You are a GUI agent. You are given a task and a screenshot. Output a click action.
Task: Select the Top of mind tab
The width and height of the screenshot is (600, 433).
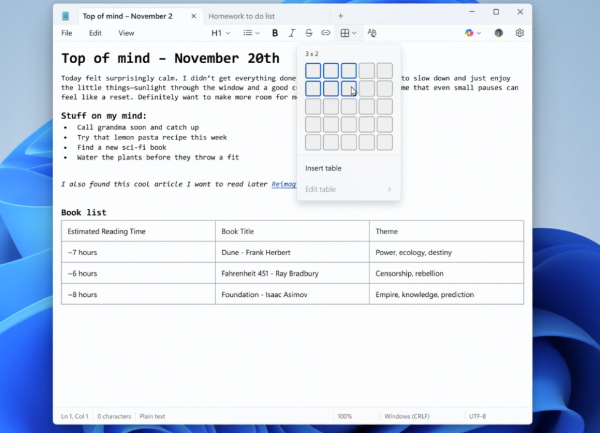pos(127,16)
